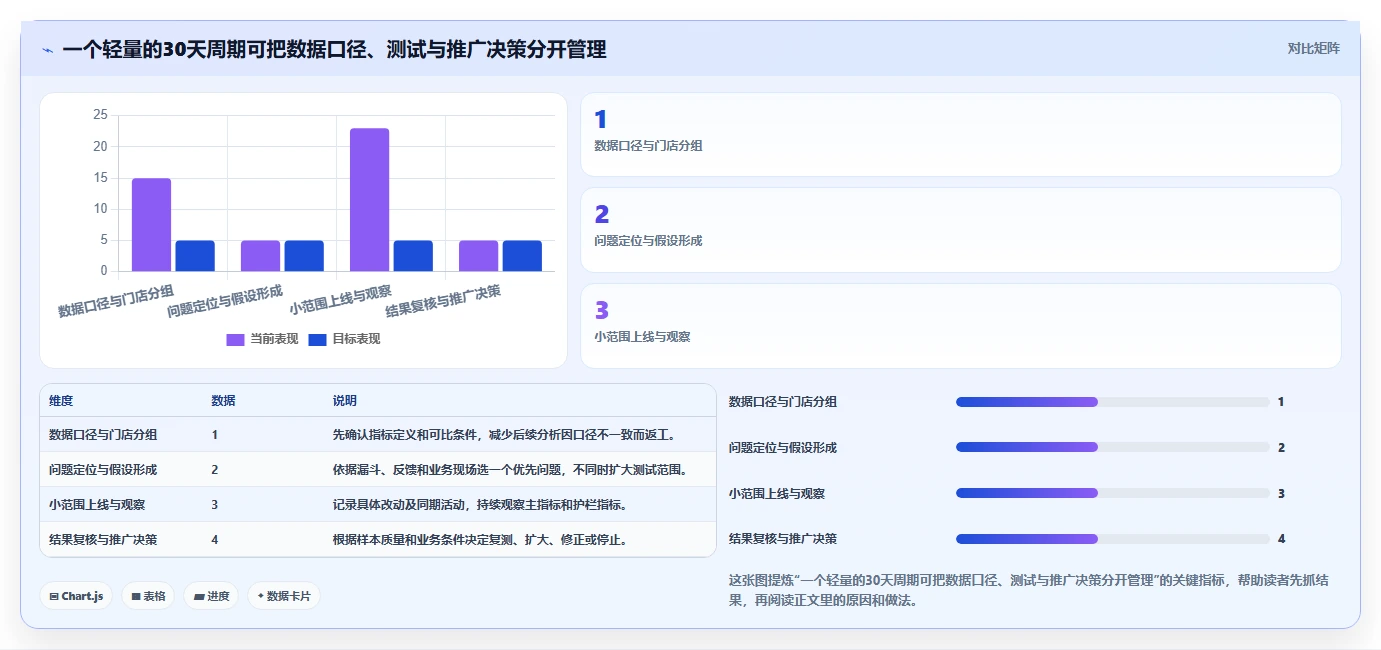The image size is (1381, 650).
Task: Click table value 4 in the 数据 column
Action: pyautogui.click(x=215, y=539)
